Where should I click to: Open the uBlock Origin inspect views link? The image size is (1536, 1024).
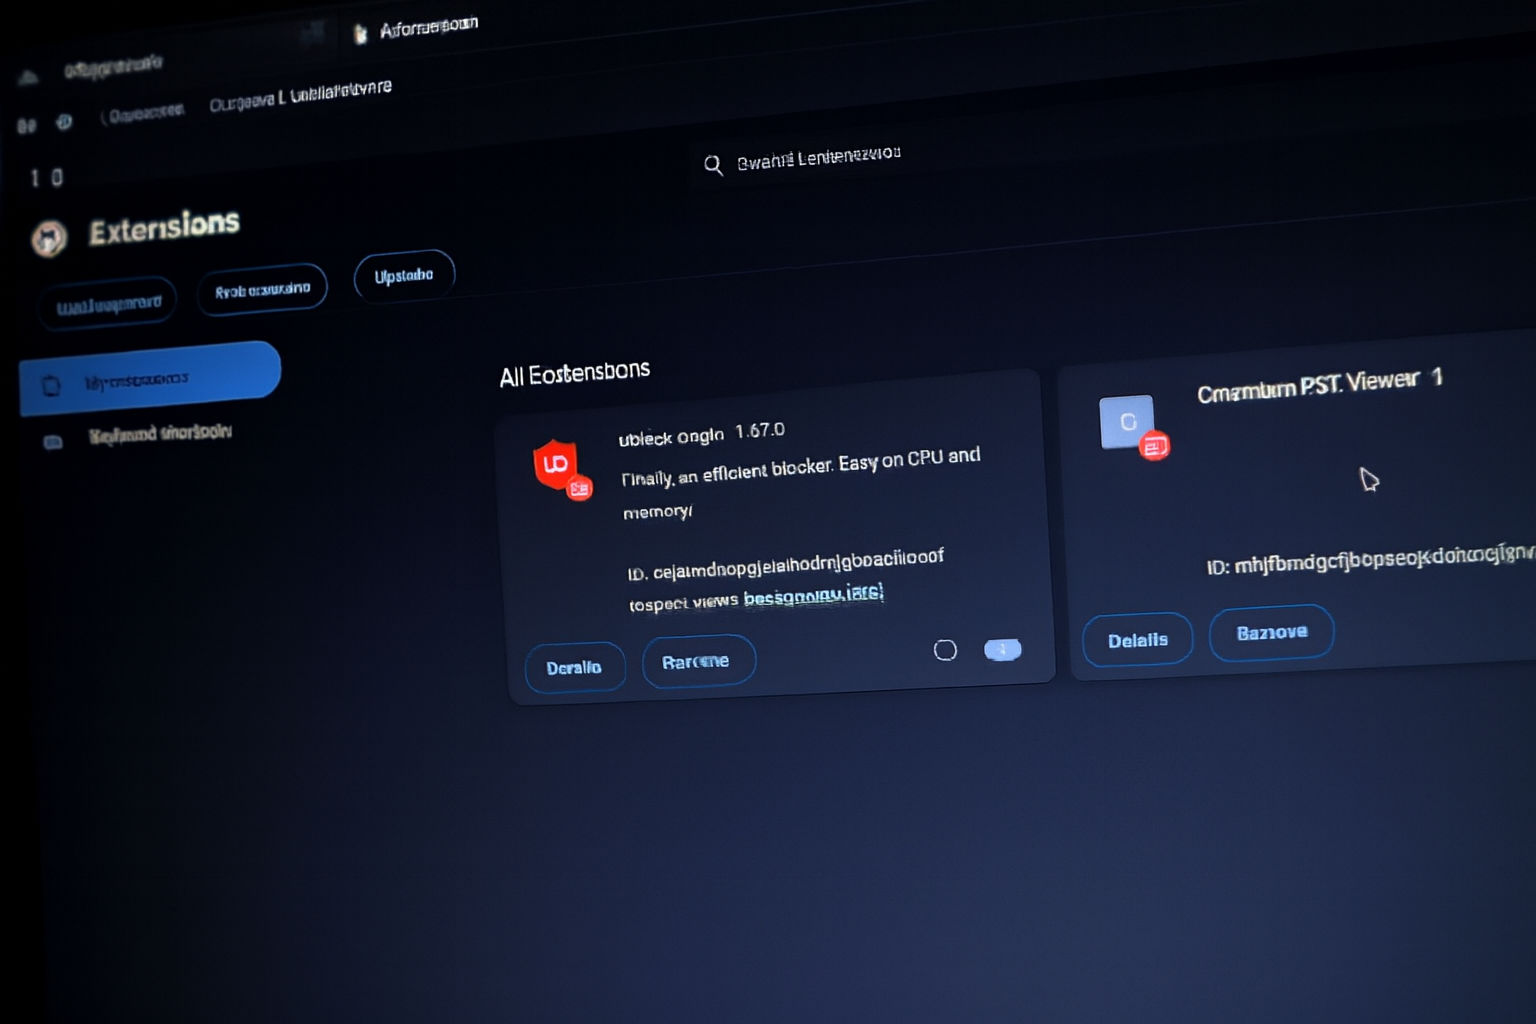point(813,596)
